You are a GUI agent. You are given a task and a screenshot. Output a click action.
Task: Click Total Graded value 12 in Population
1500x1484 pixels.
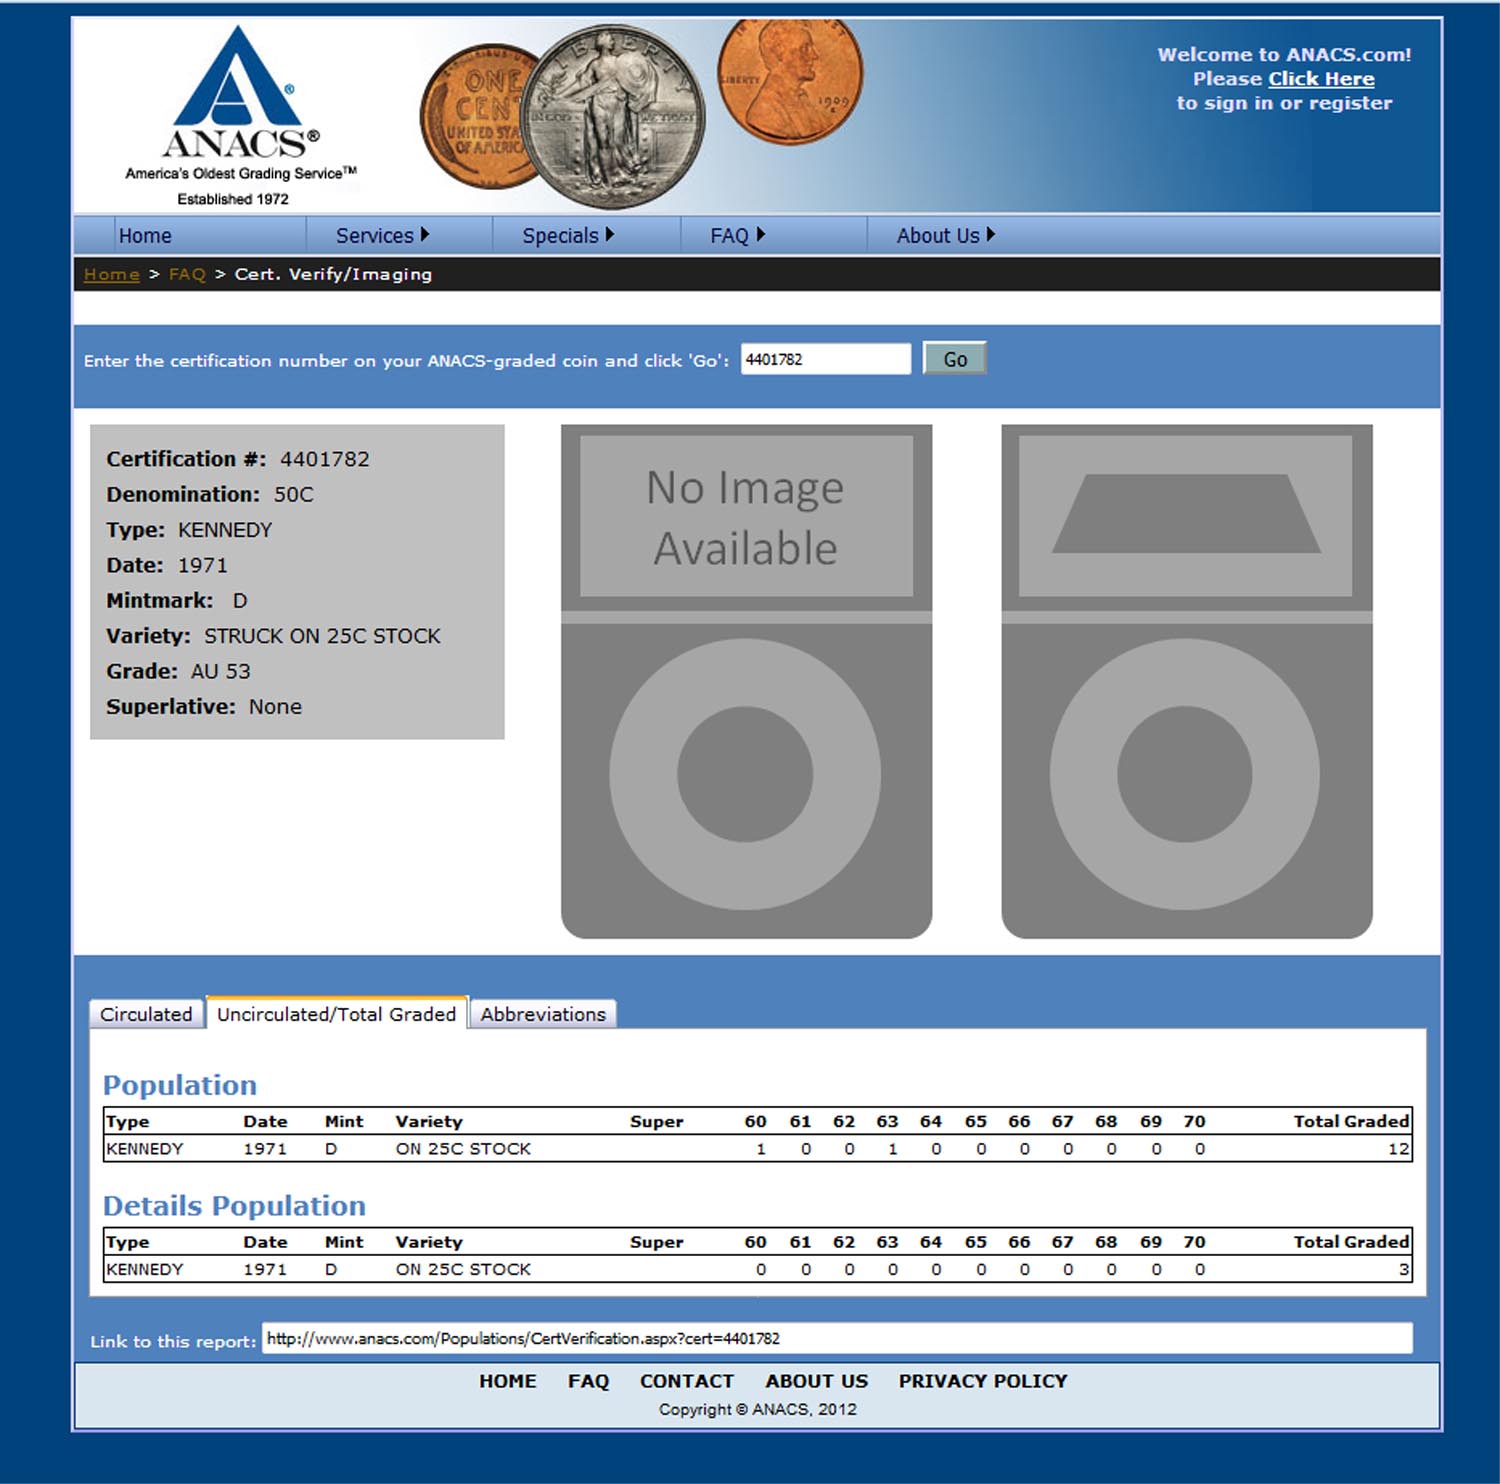pyautogui.click(x=1398, y=1149)
